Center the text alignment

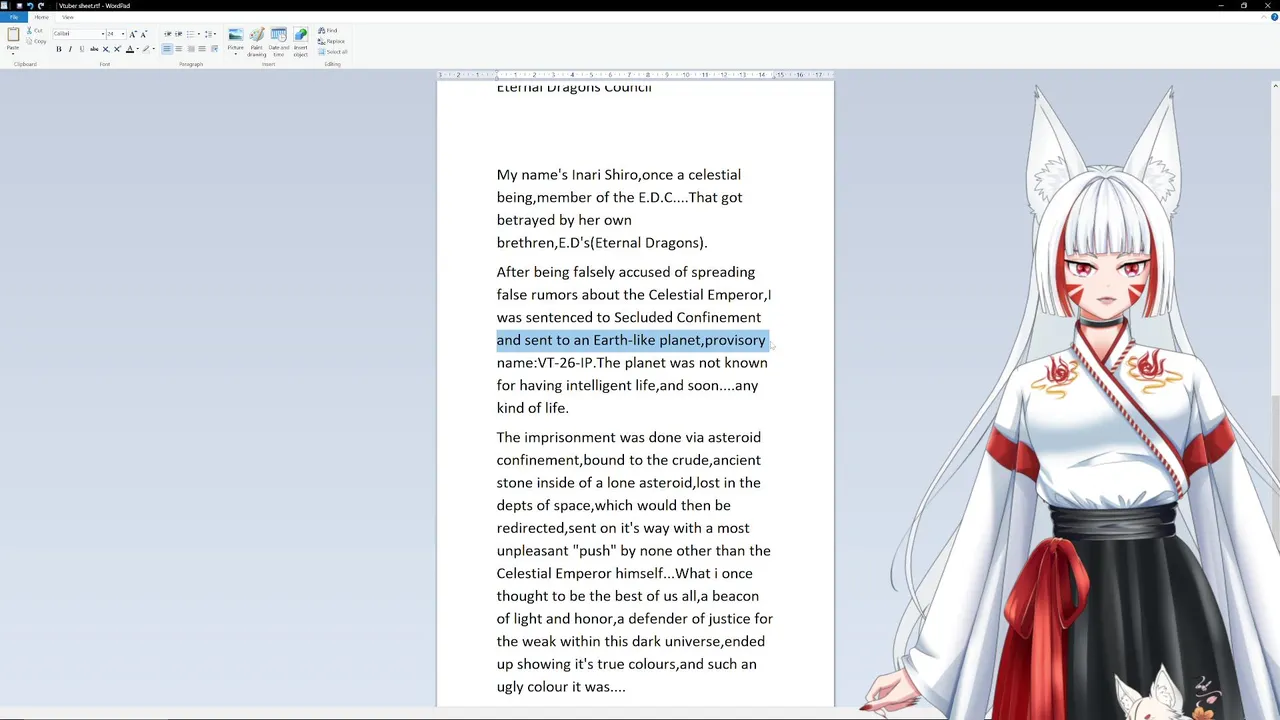tap(179, 49)
